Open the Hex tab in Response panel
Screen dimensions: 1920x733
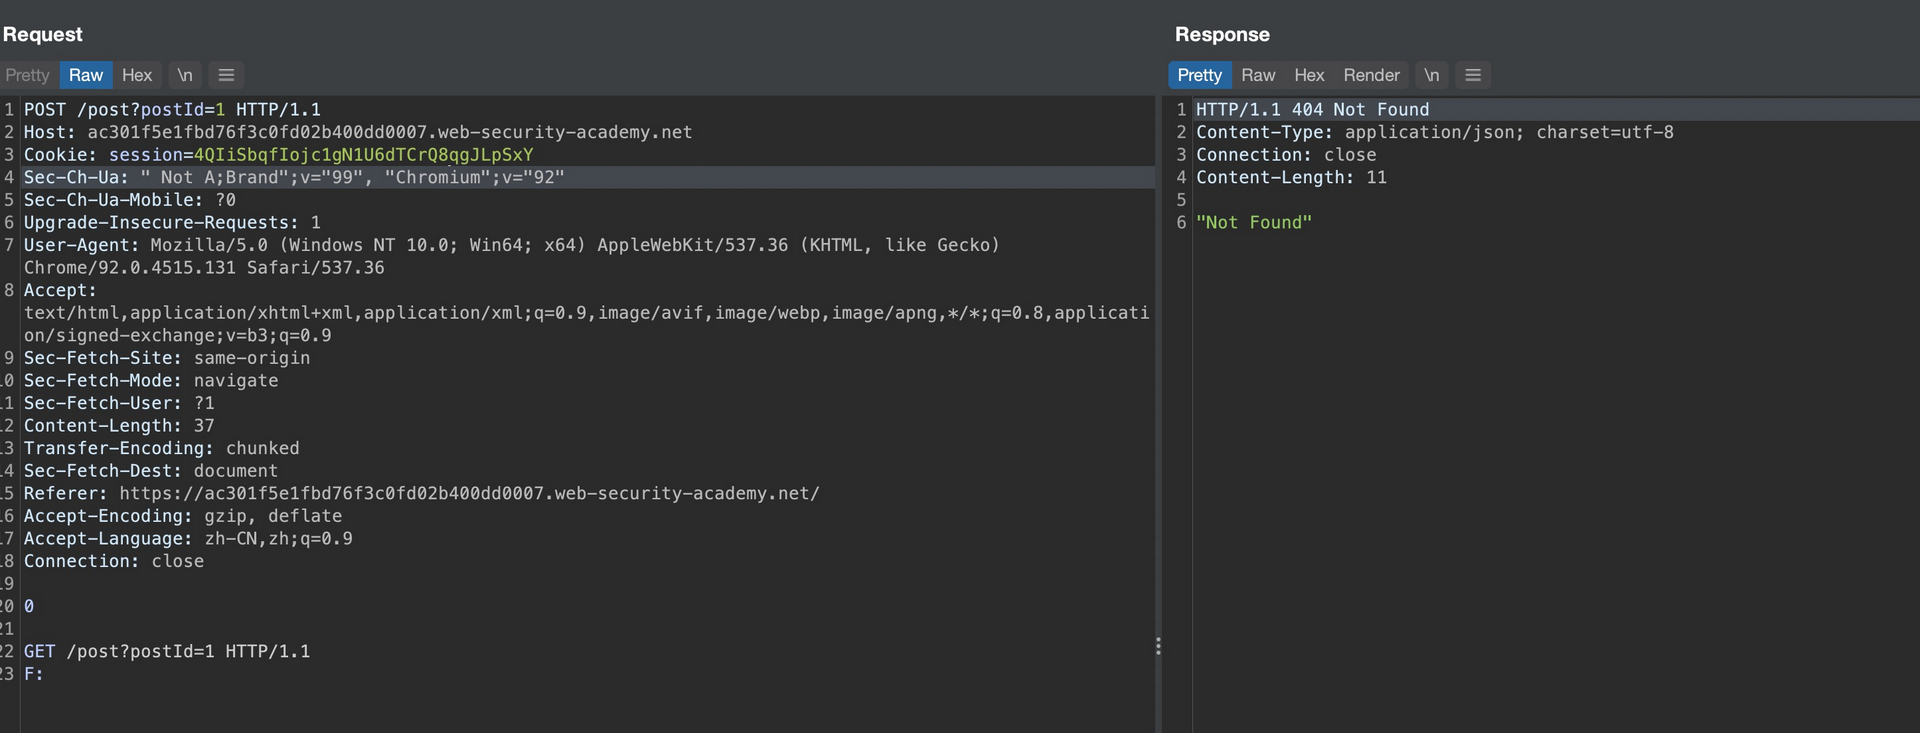pyautogui.click(x=1309, y=75)
